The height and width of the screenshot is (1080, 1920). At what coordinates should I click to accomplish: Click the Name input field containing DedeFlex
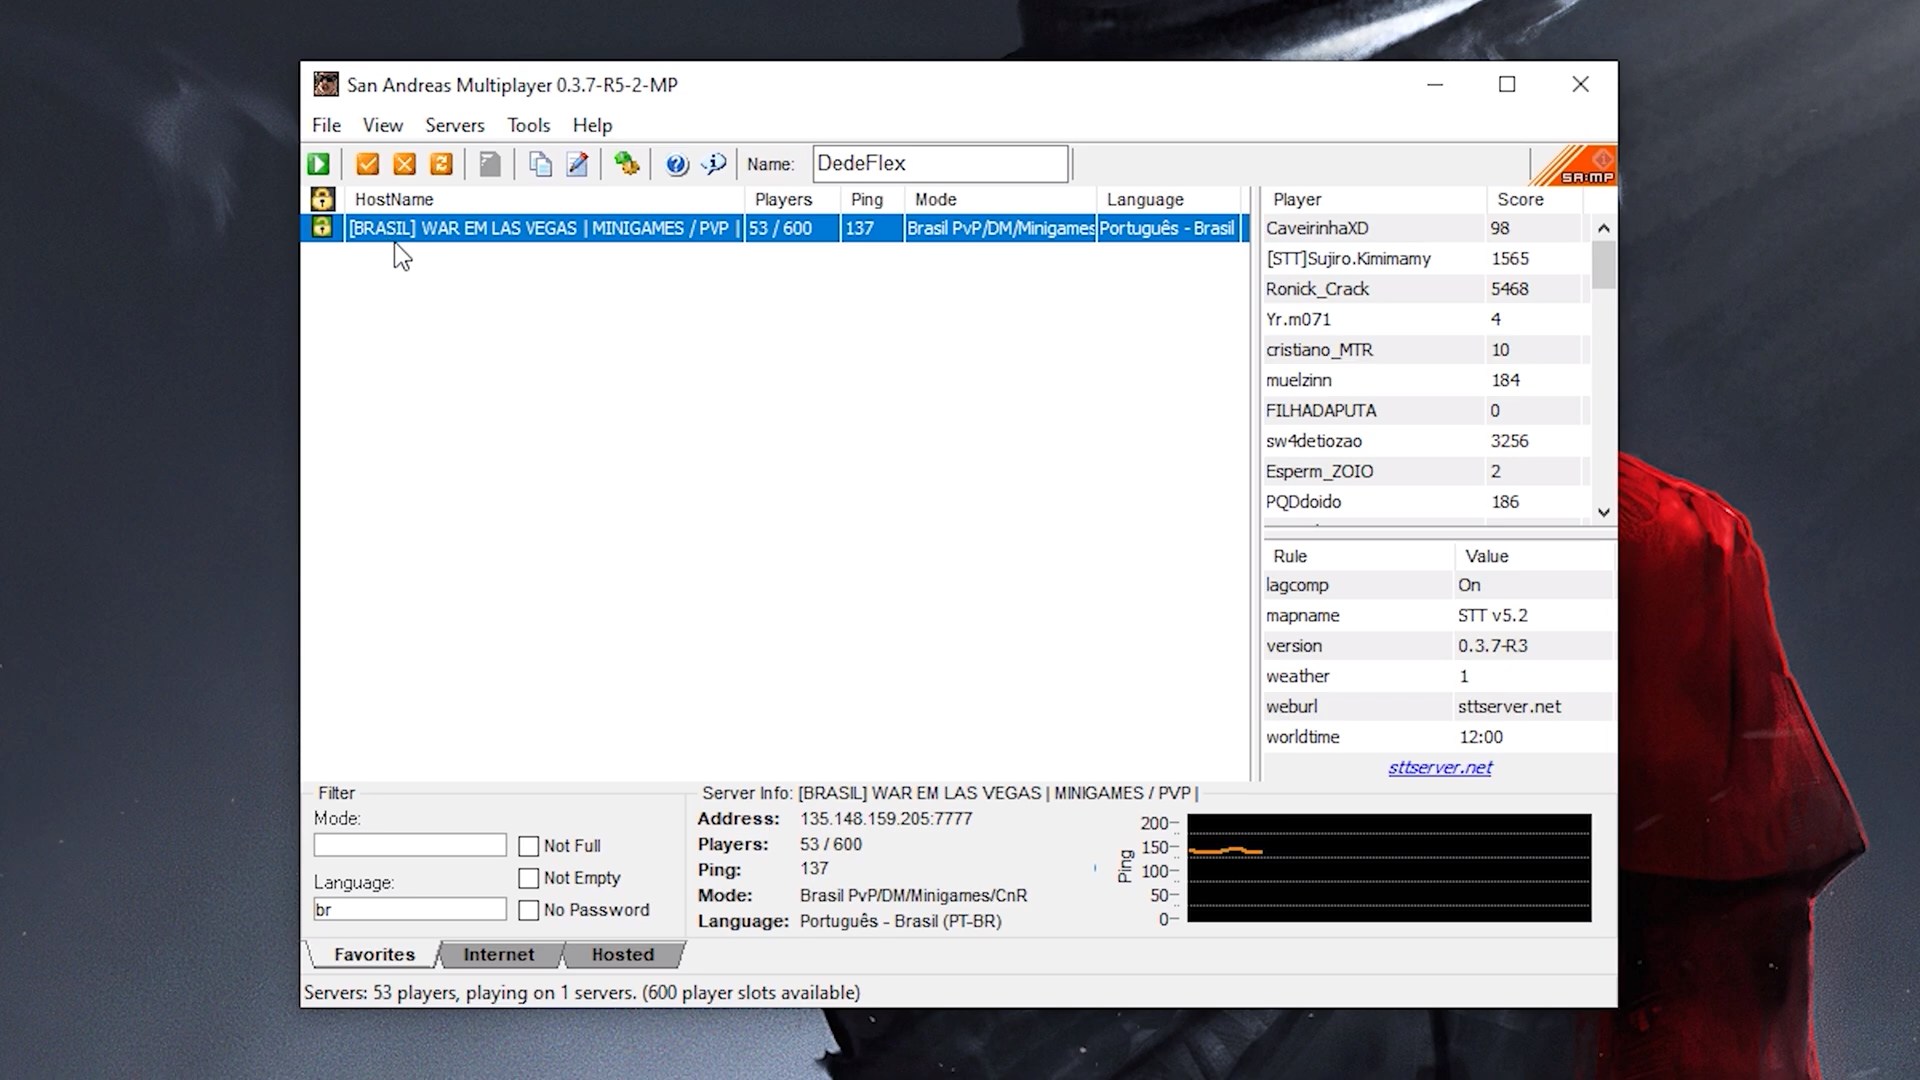(940, 163)
